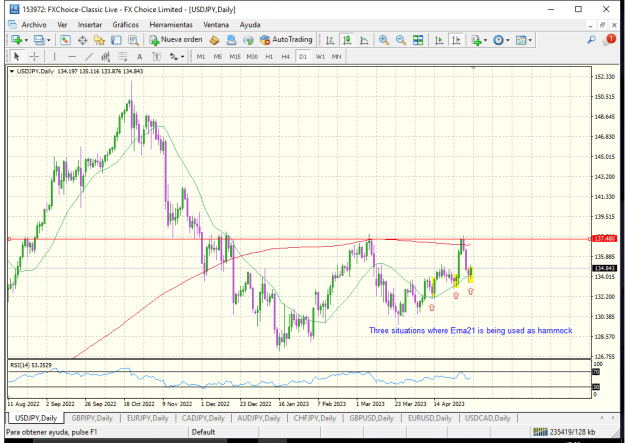The width and height of the screenshot is (625, 443).
Task: Switch timeframe to MN
Action: tap(336, 57)
